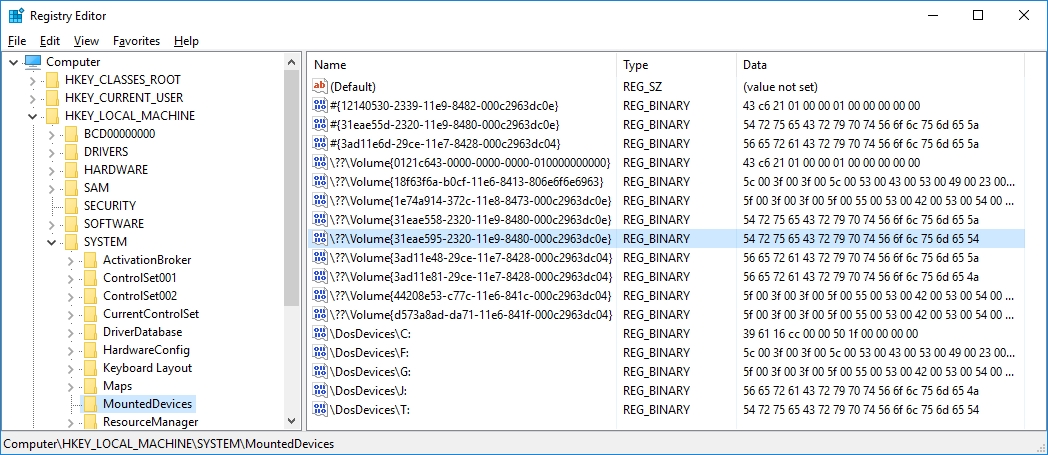Collapse the Computer tree node
This screenshot has width=1048, height=455.
point(14,62)
